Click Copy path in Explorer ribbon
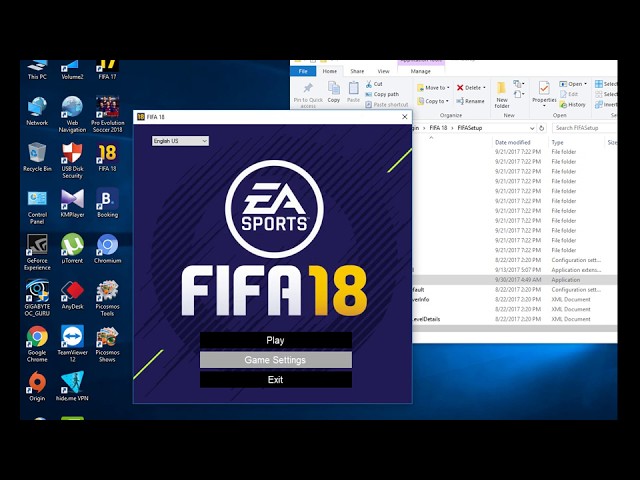 pyautogui.click(x=382, y=94)
